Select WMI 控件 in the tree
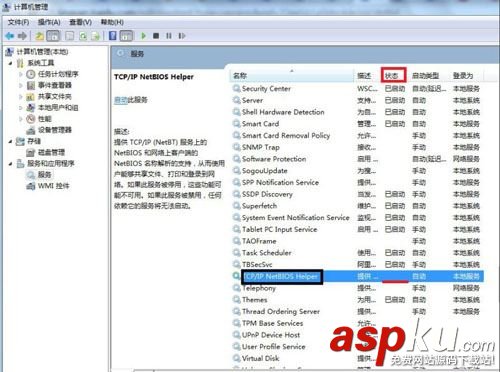Viewport: 500px width, 372px height. 53,186
